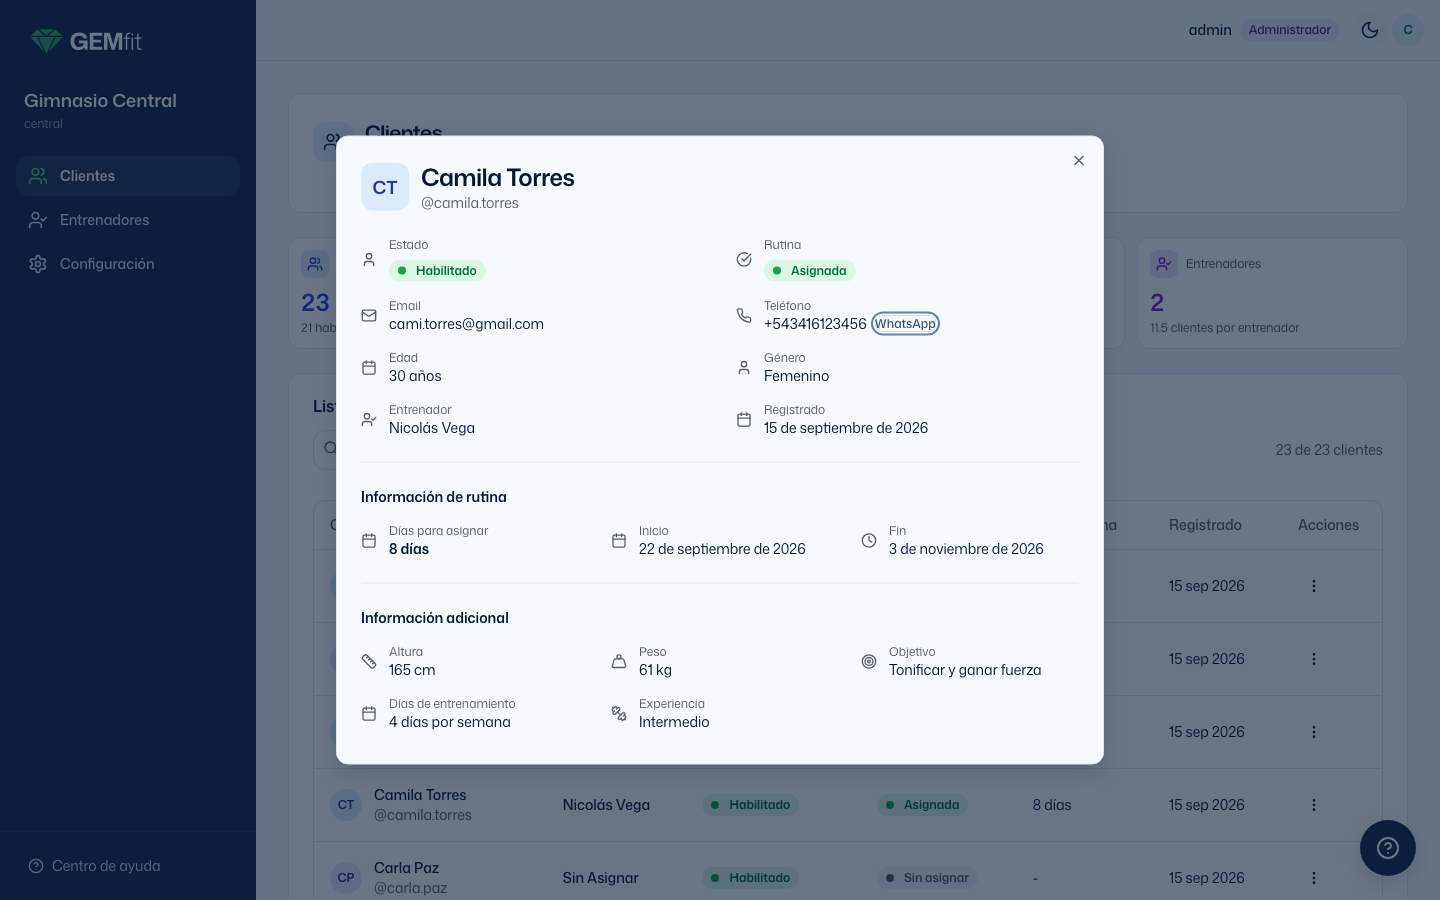Click the Habilitado status badge in dialog
This screenshot has width=1440, height=900.
pos(437,271)
